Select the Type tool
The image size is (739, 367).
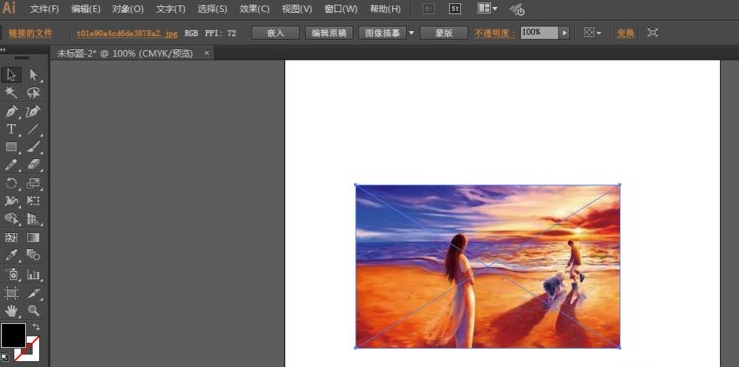pos(11,129)
